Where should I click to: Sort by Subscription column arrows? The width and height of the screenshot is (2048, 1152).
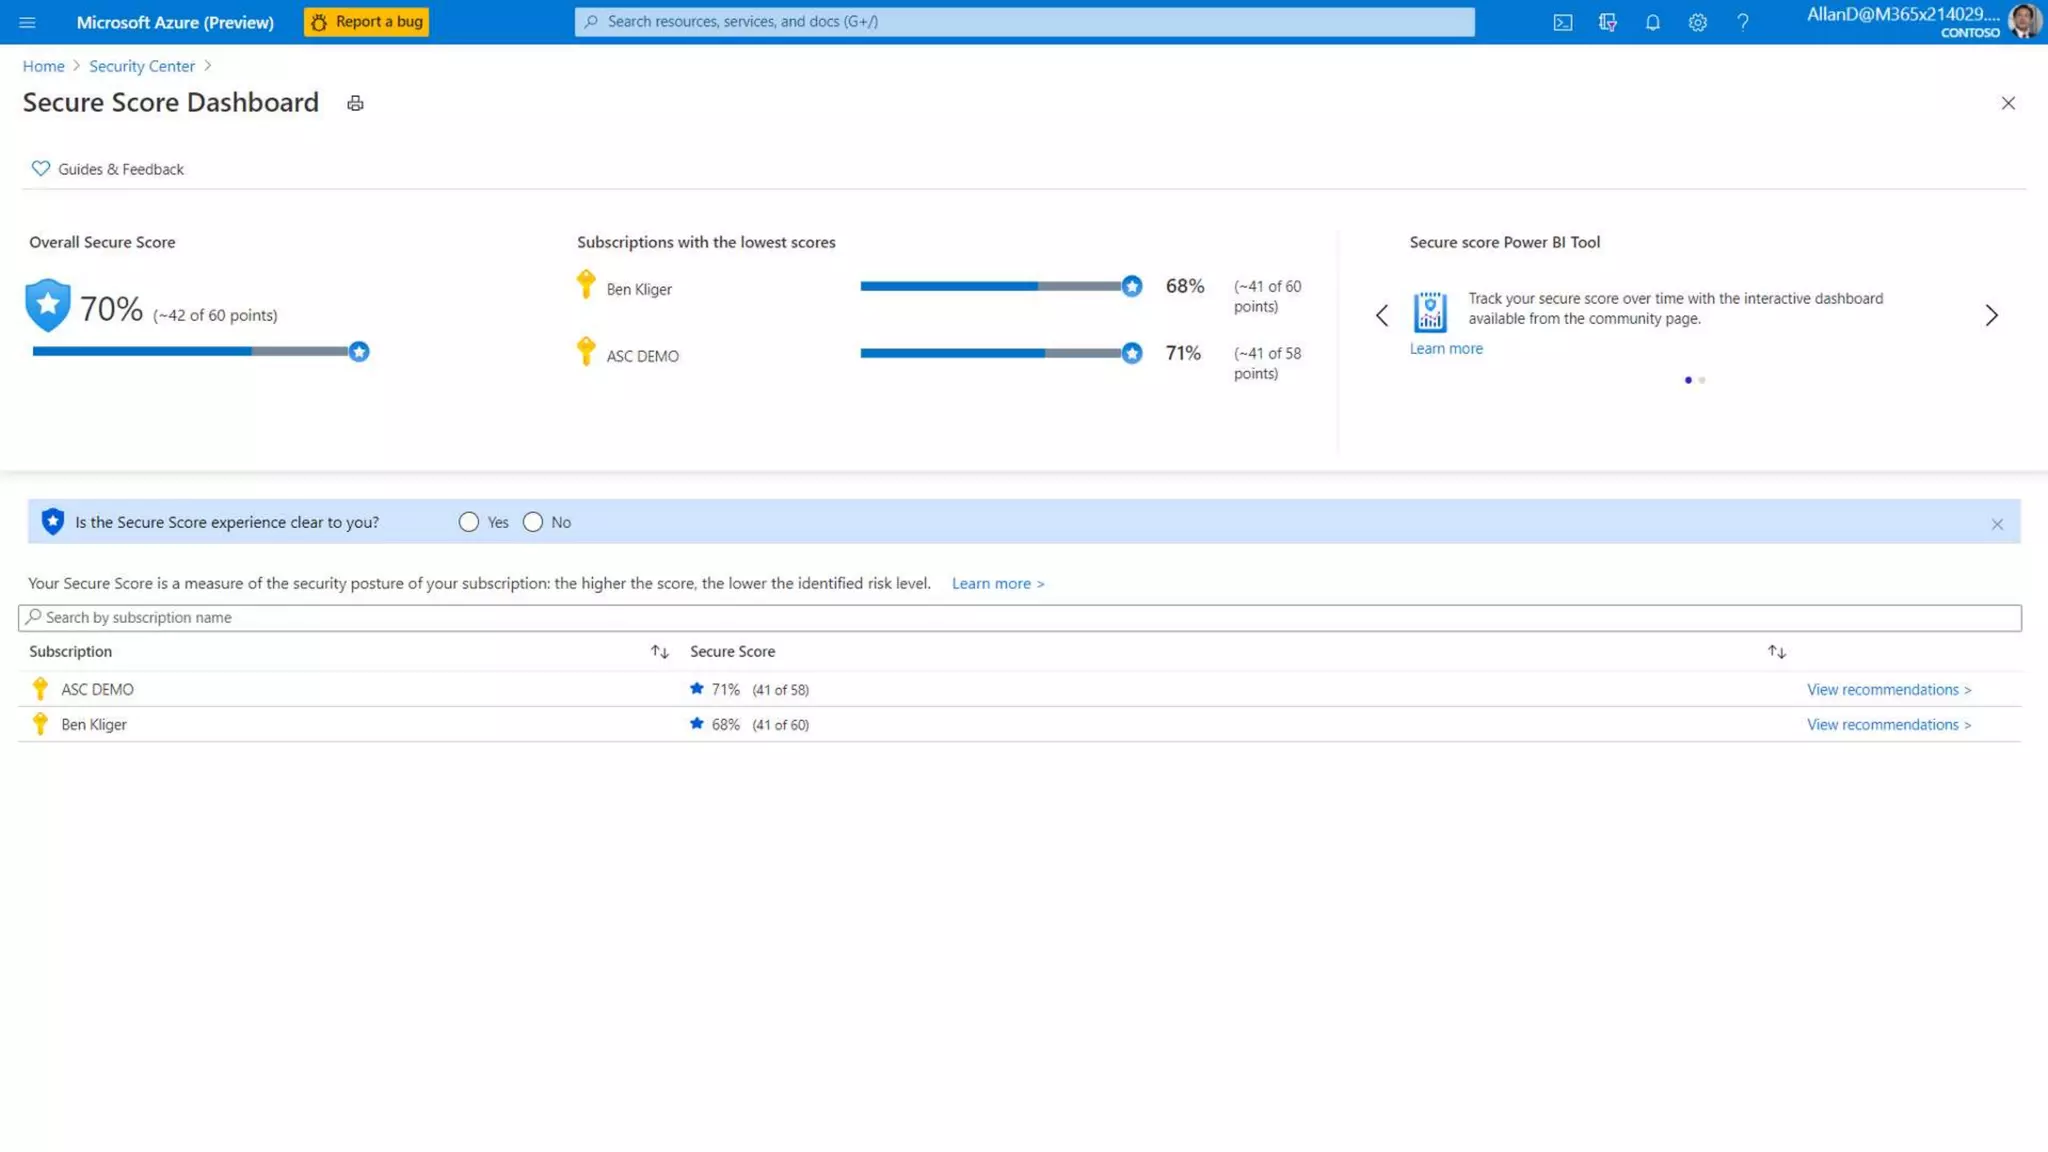(x=659, y=651)
